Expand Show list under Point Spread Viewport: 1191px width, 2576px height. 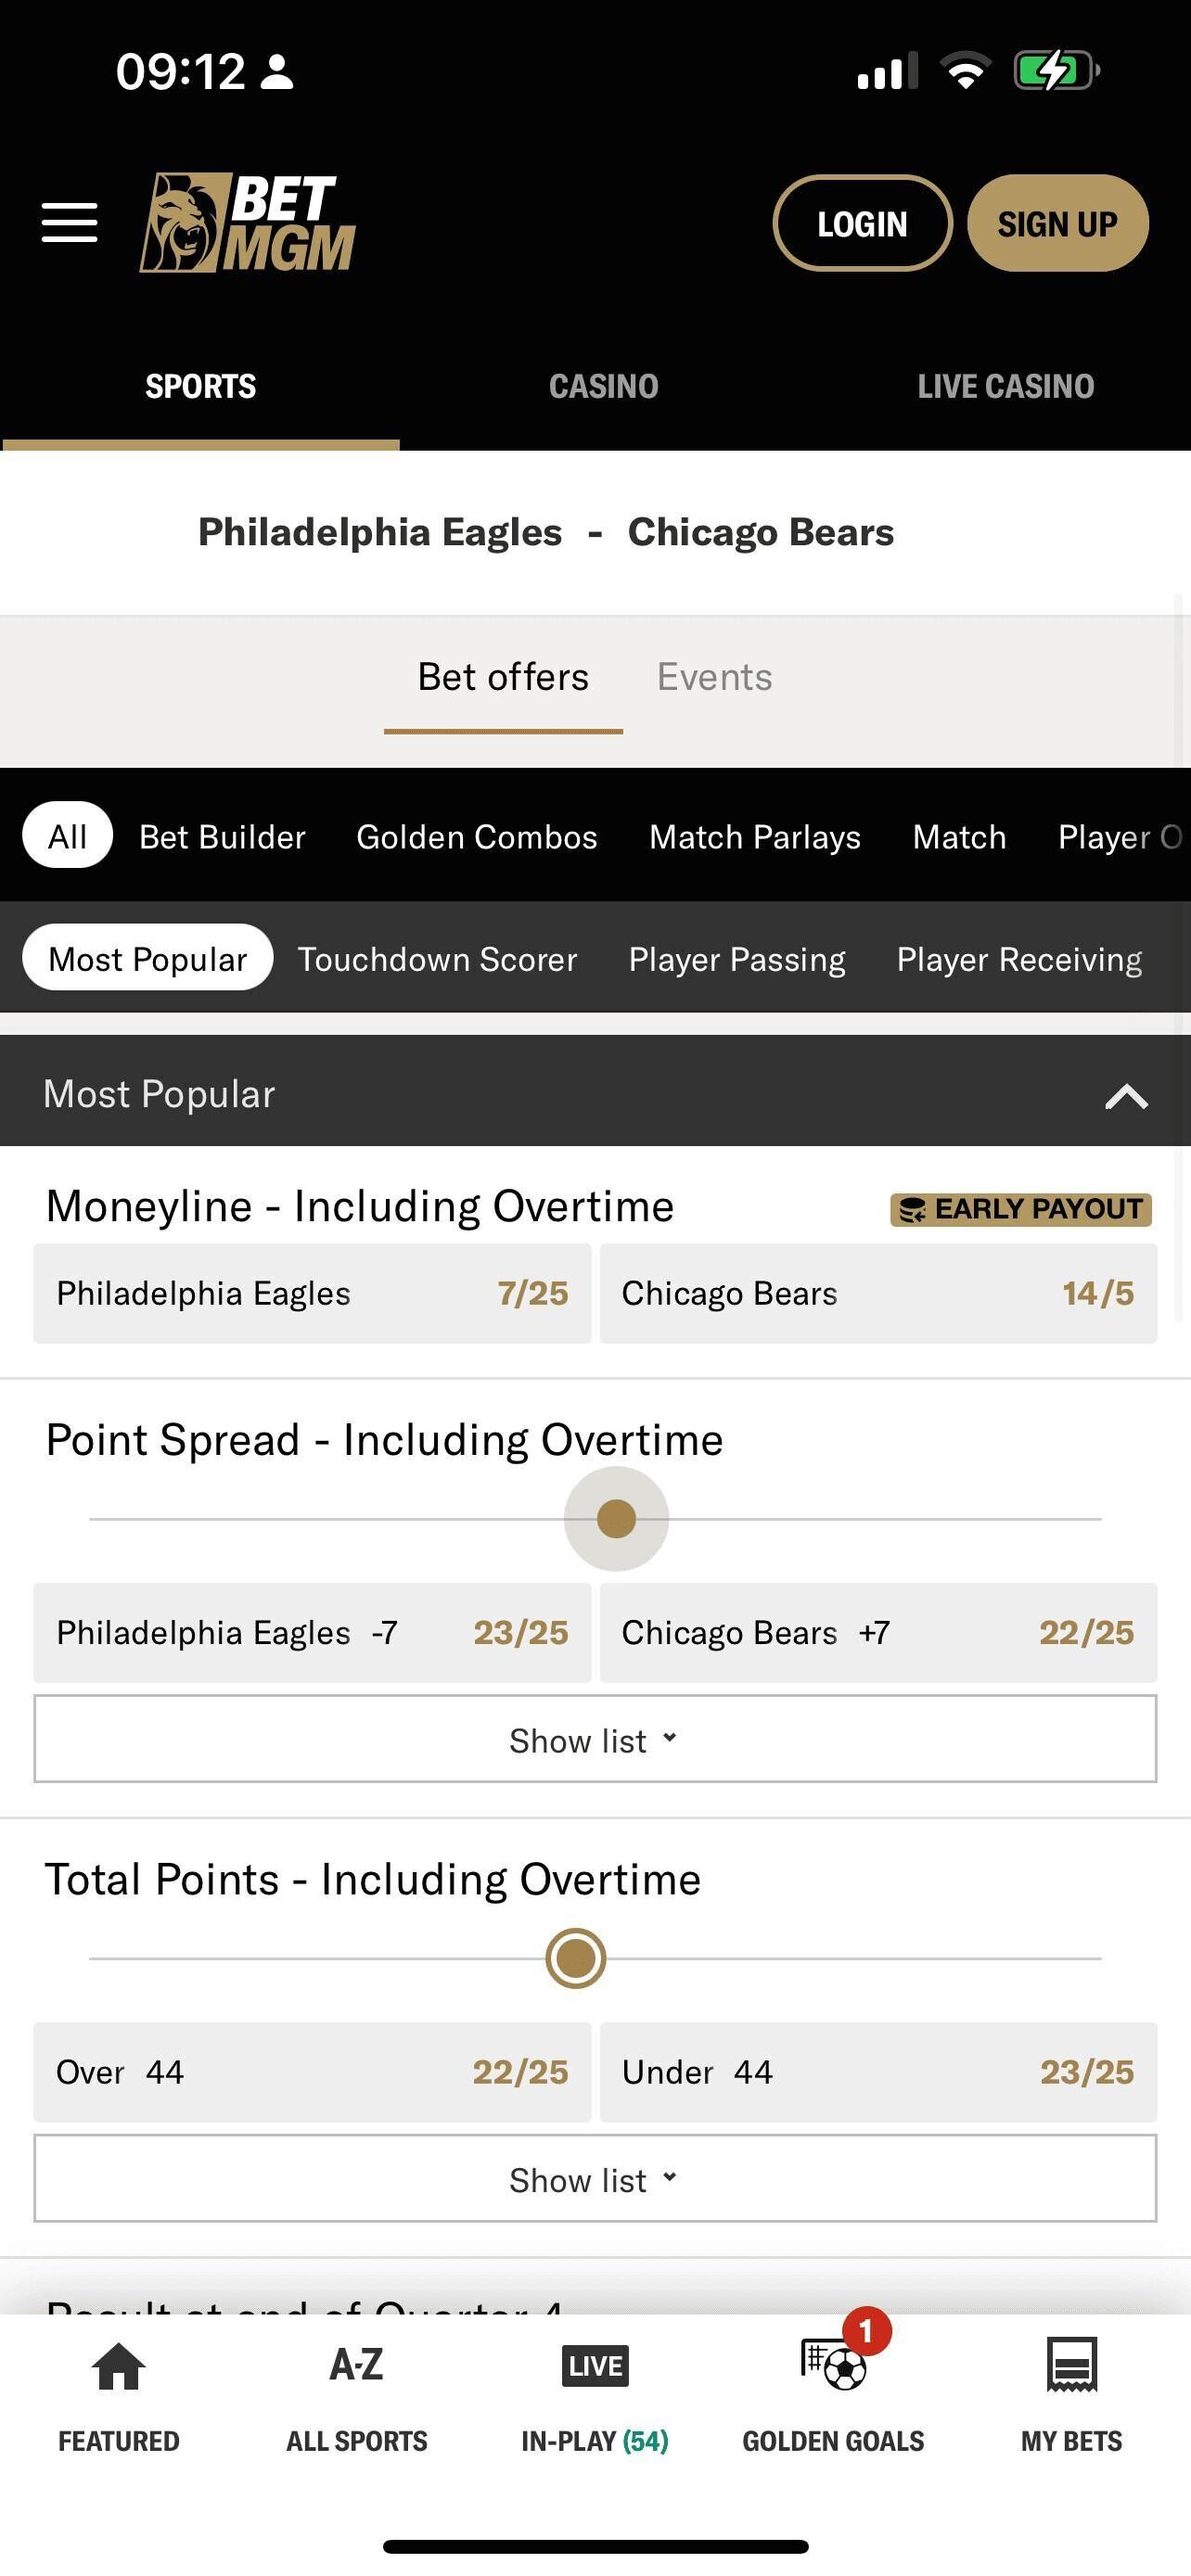pyautogui.click(x=595, y=1740)
